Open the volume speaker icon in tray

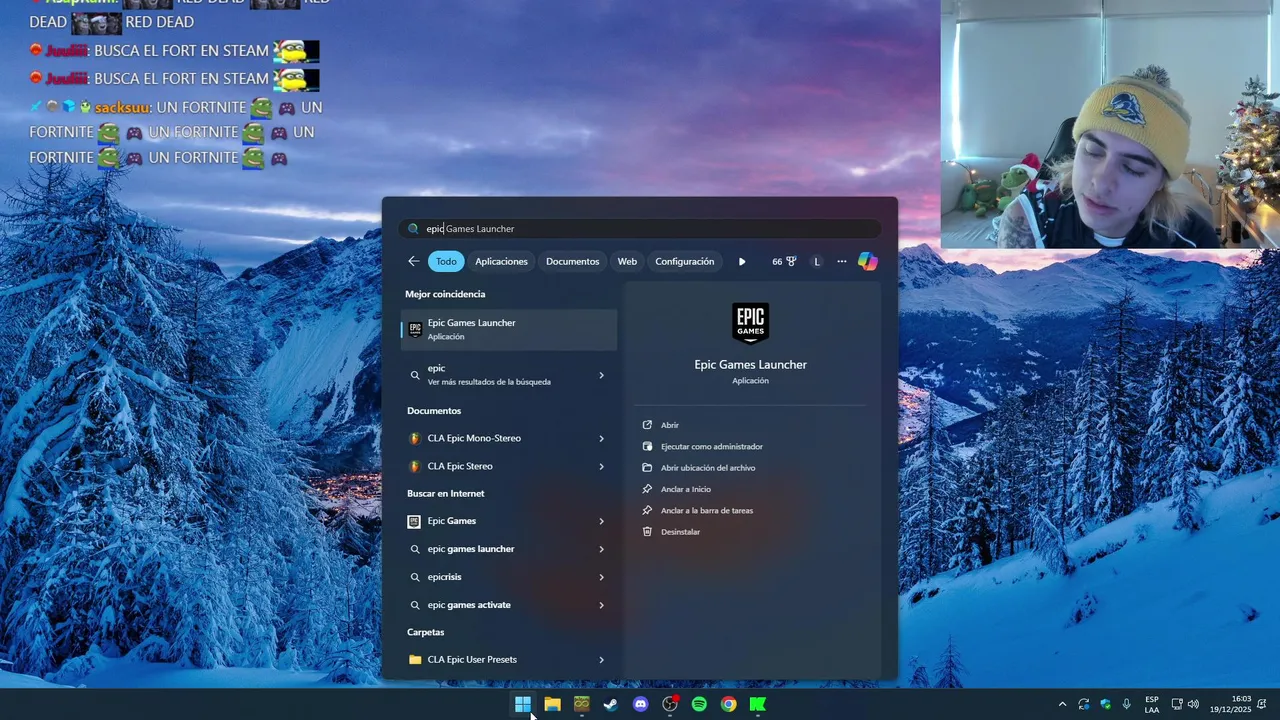pyautogui.click(x=1193, y=704)
